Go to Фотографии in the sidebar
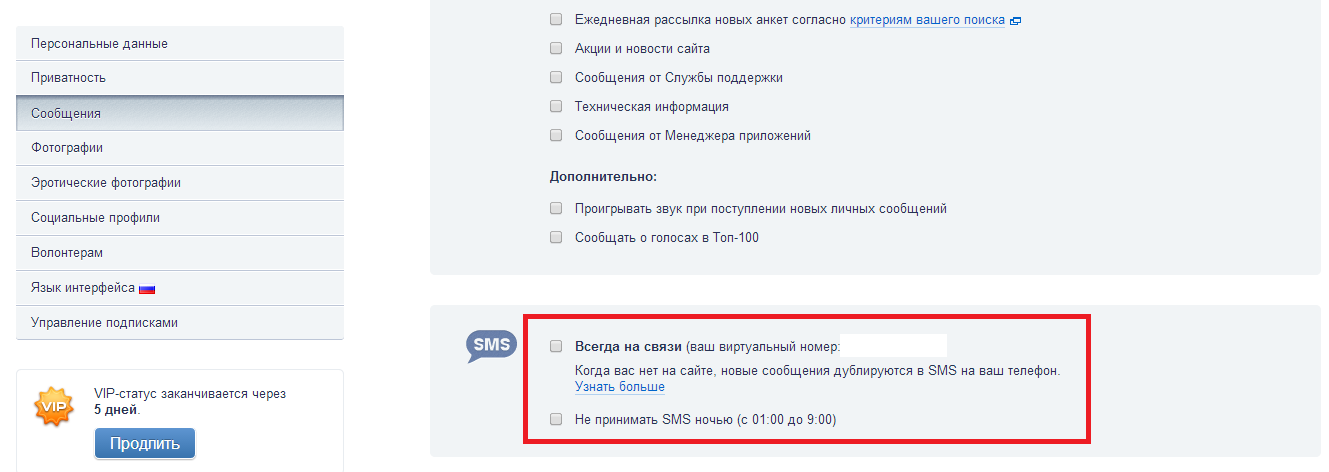This screenshot has width=1329, height=472. tap(180, 148)
